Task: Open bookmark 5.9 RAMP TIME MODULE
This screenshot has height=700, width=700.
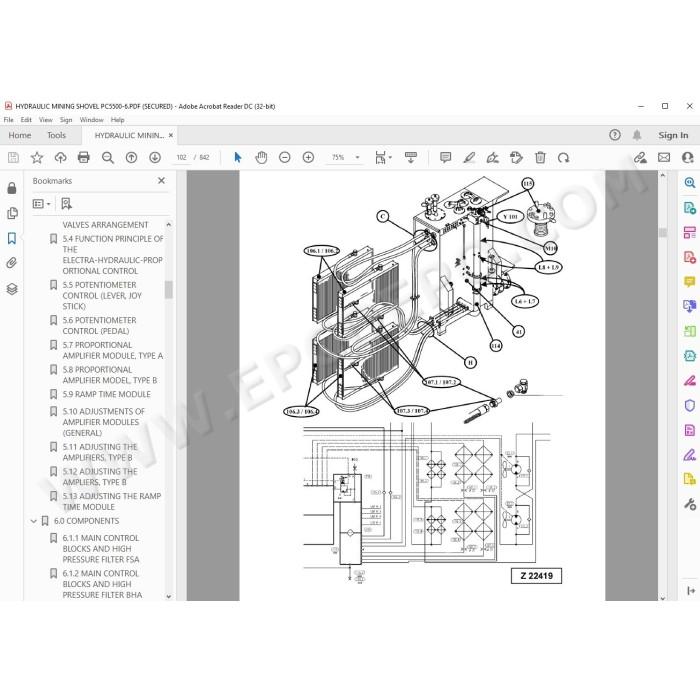Action: (106, 394)
